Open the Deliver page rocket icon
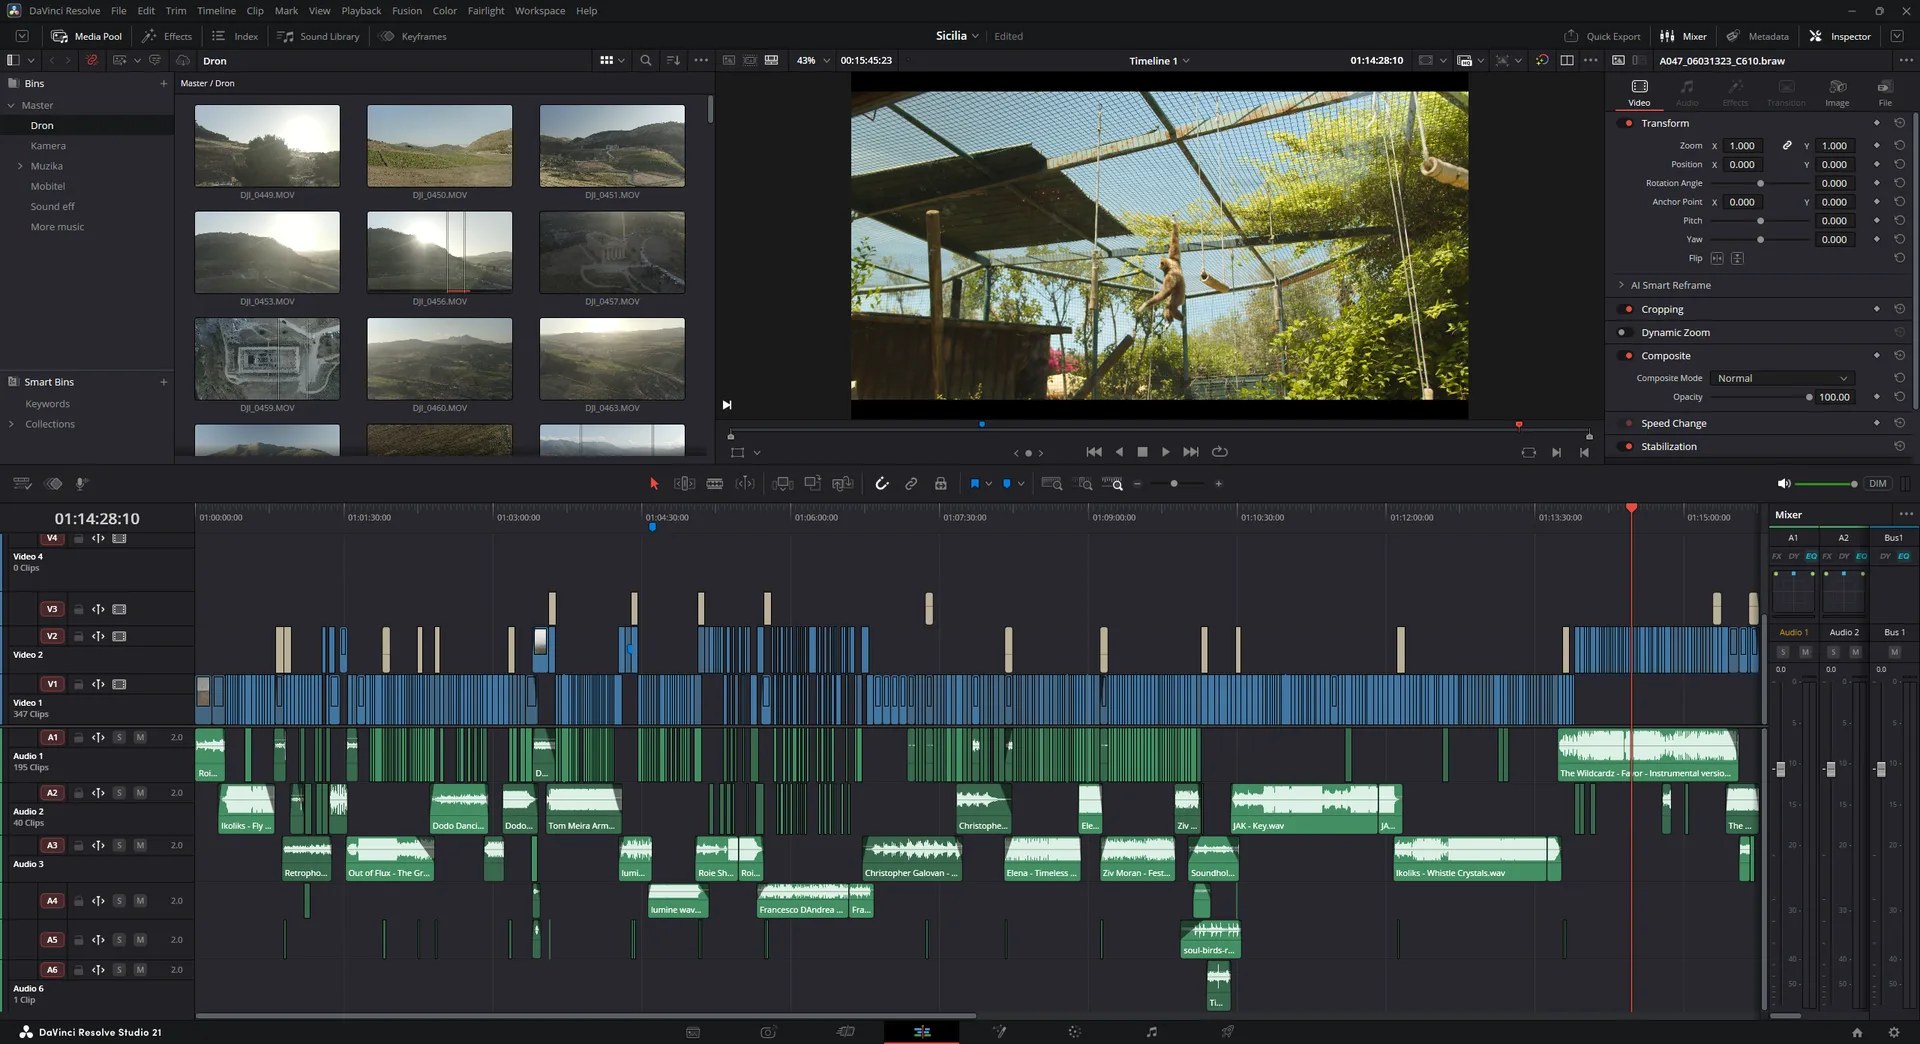1920x1044 pixels. click(1227, 1032)
